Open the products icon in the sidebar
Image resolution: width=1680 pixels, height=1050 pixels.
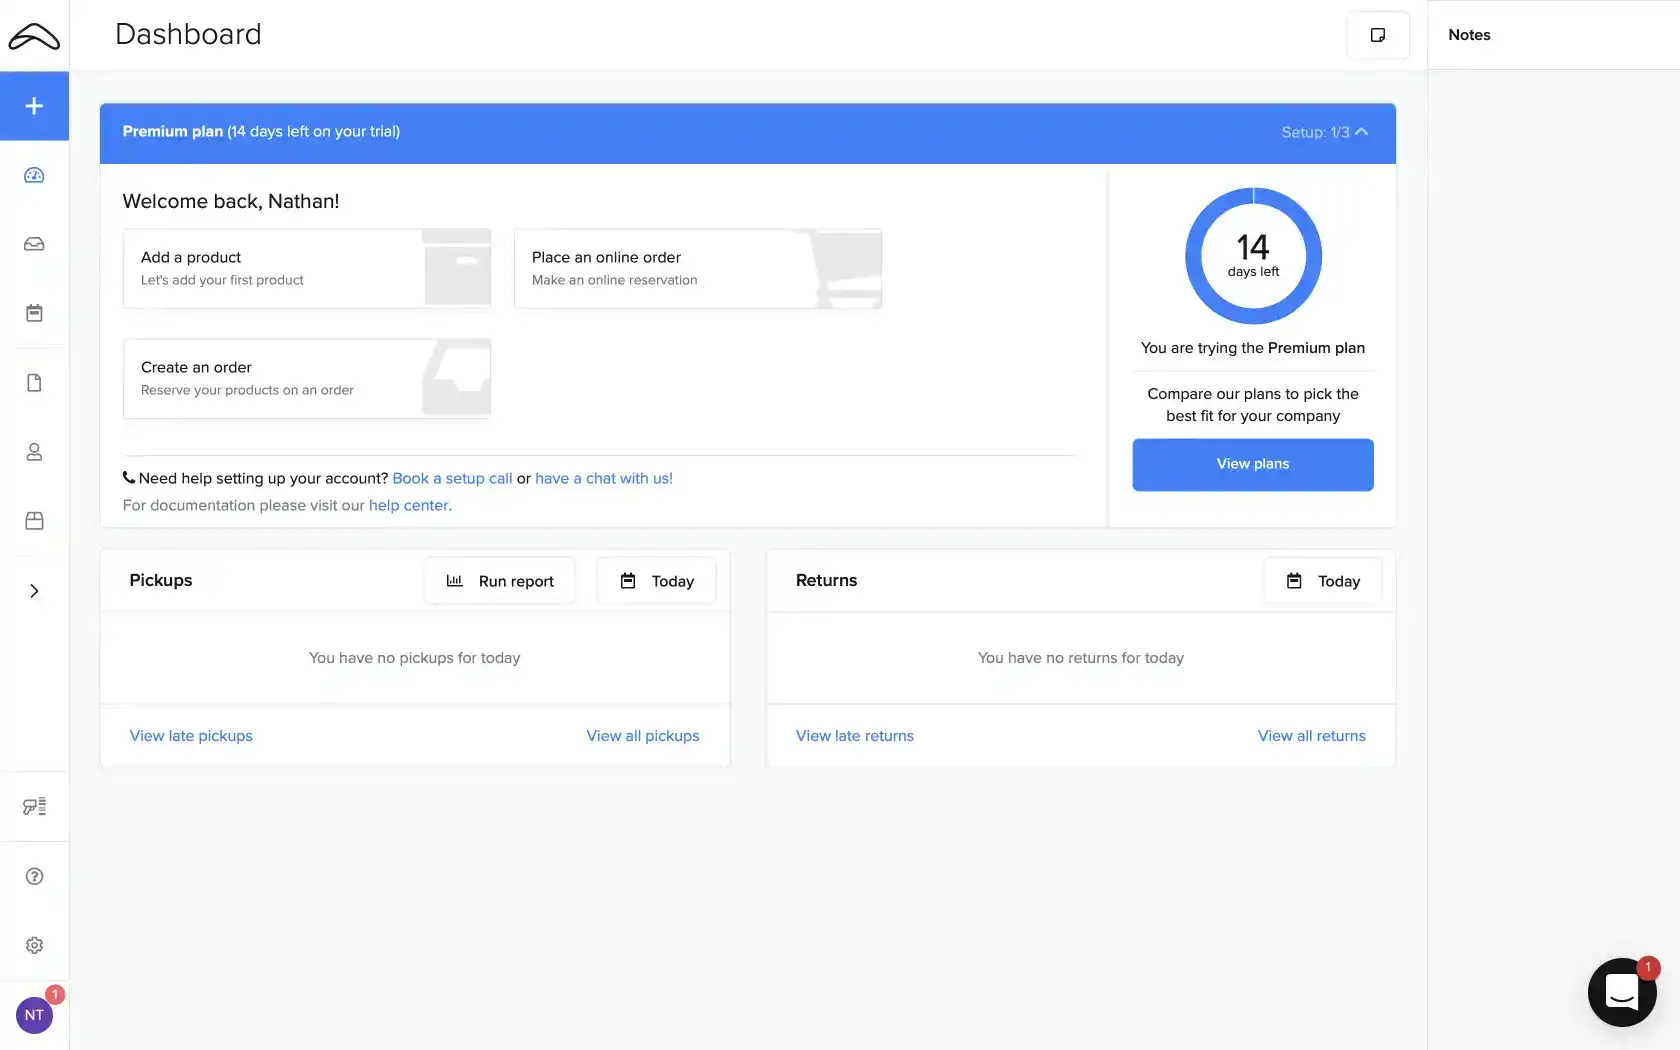click(34, 520)
